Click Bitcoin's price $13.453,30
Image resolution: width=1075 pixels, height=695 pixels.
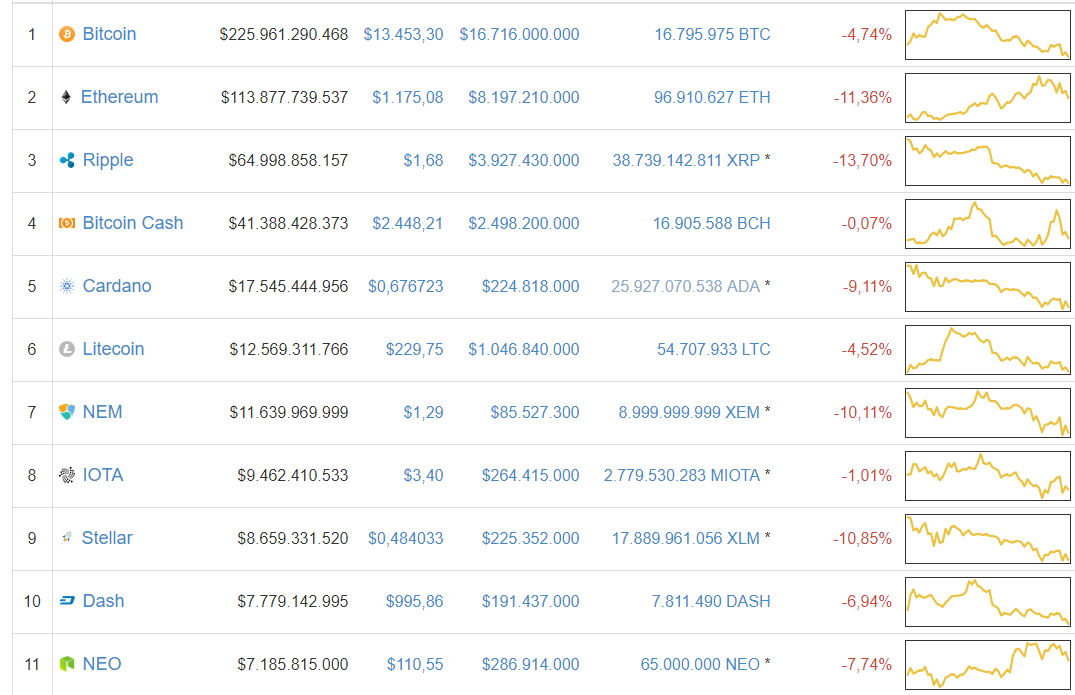403,34
